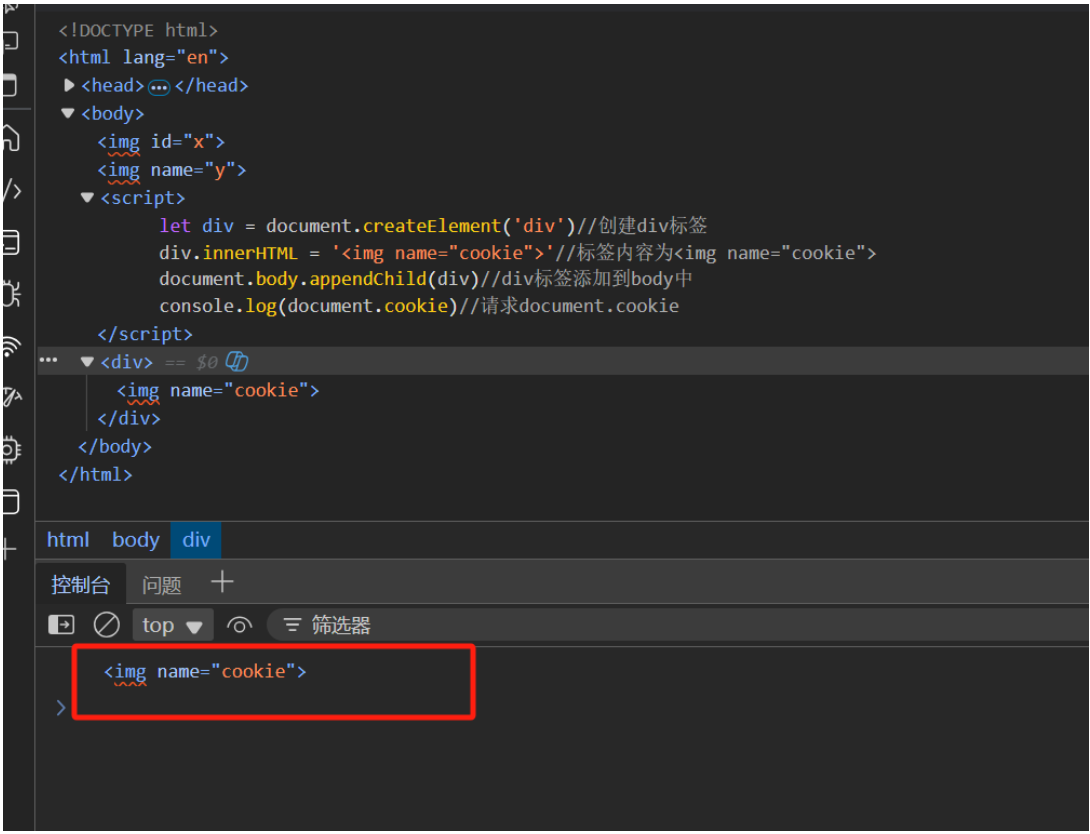
Task: Switch to the 控制台 tab
Action: tap(80, 585)
